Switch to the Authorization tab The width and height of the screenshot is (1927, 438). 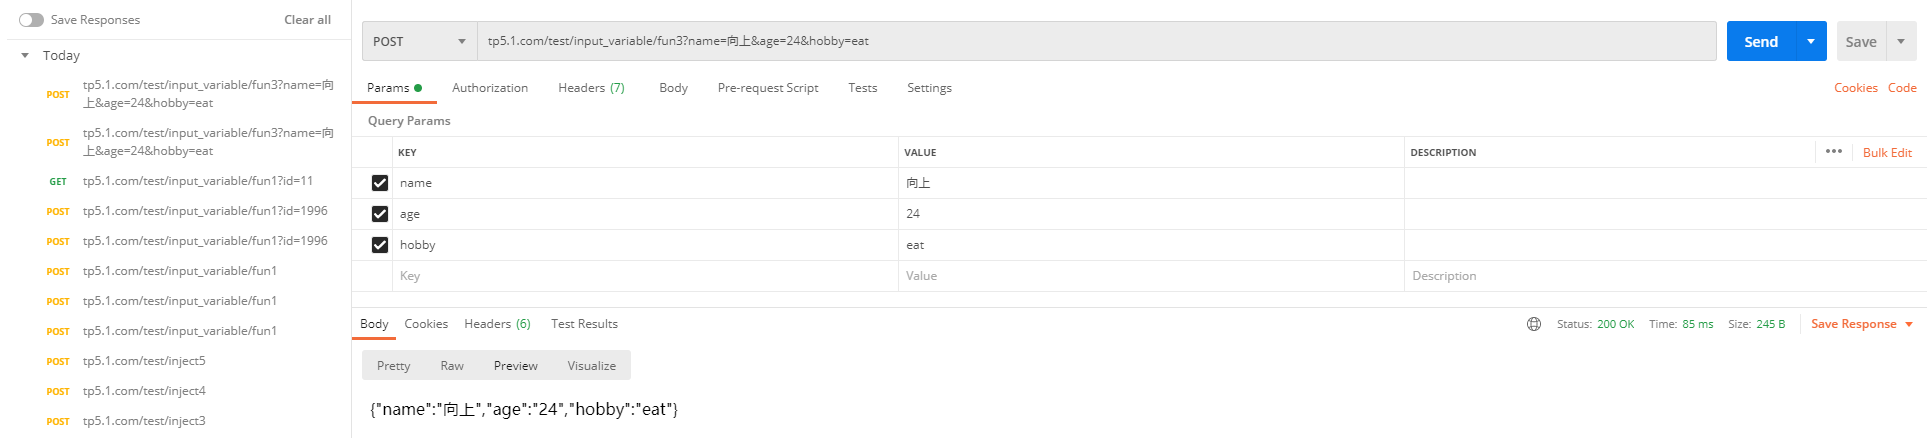click(x=490, y=88)
